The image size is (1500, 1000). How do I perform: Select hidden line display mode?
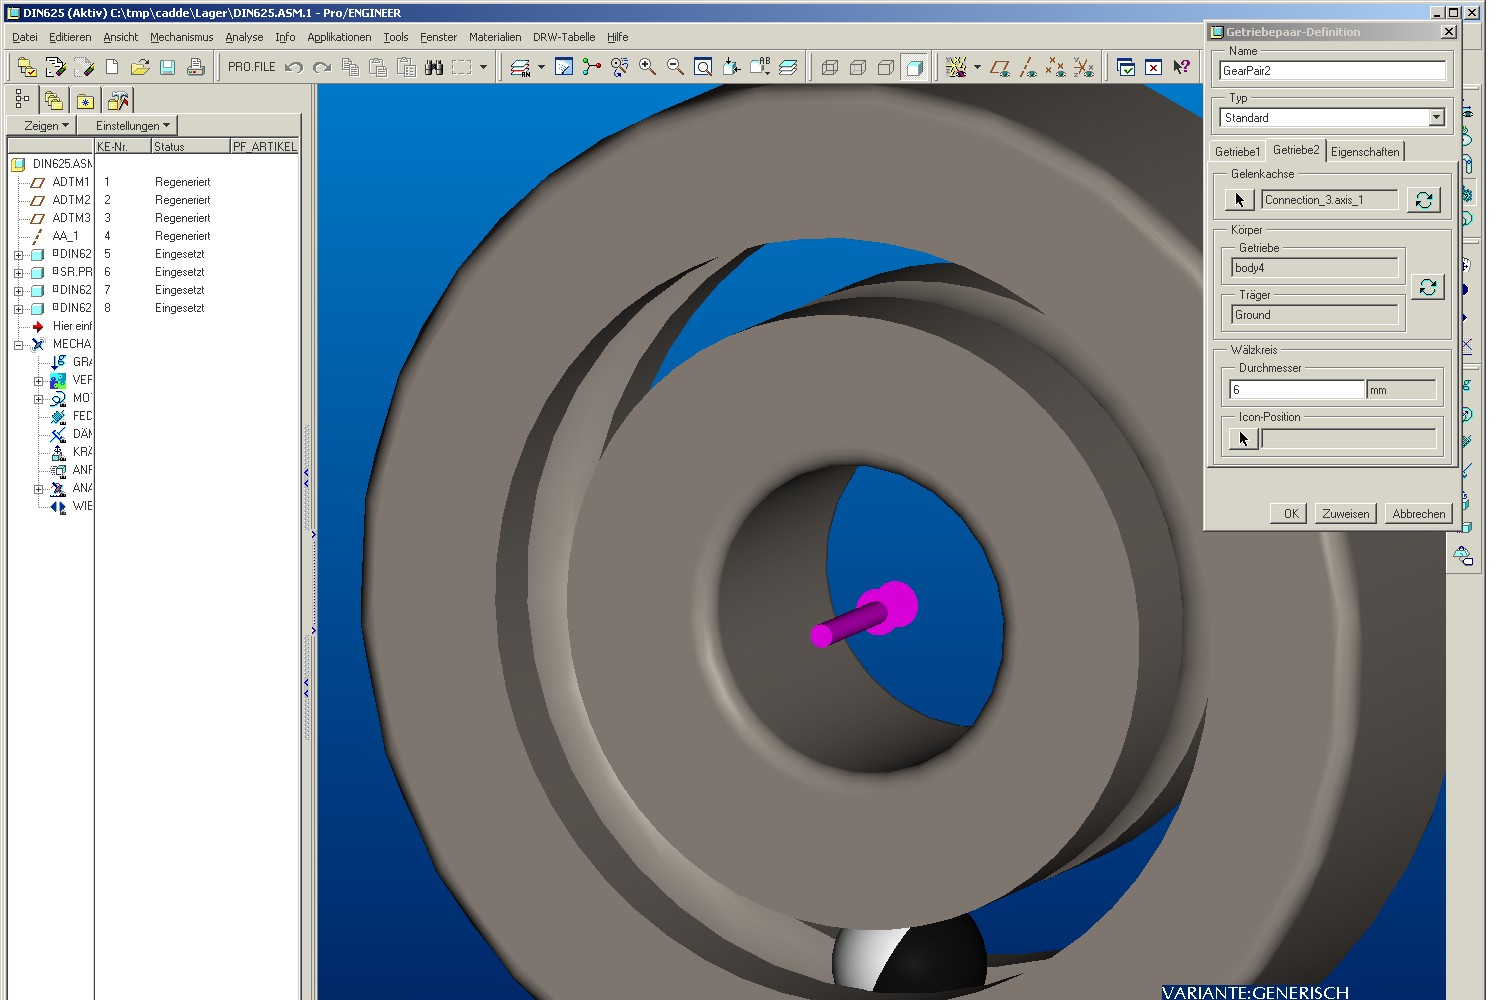(857, 67)
